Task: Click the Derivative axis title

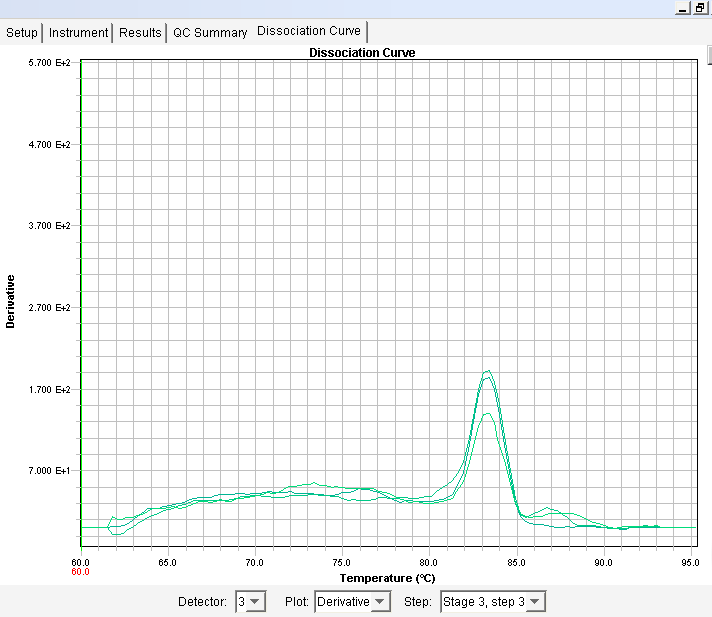Action: tap(10, 301)
